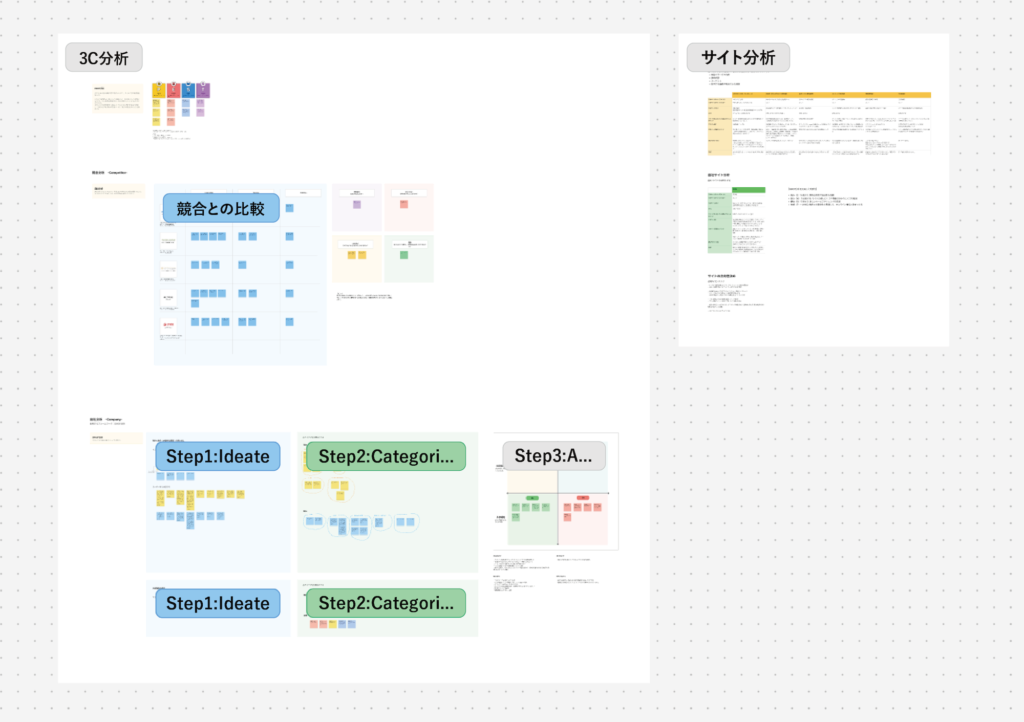This screenshot has width=1024, height=722.
Task: Select Step2:Categori... label above the colored sticky row
Action: (x=386, y=603)
